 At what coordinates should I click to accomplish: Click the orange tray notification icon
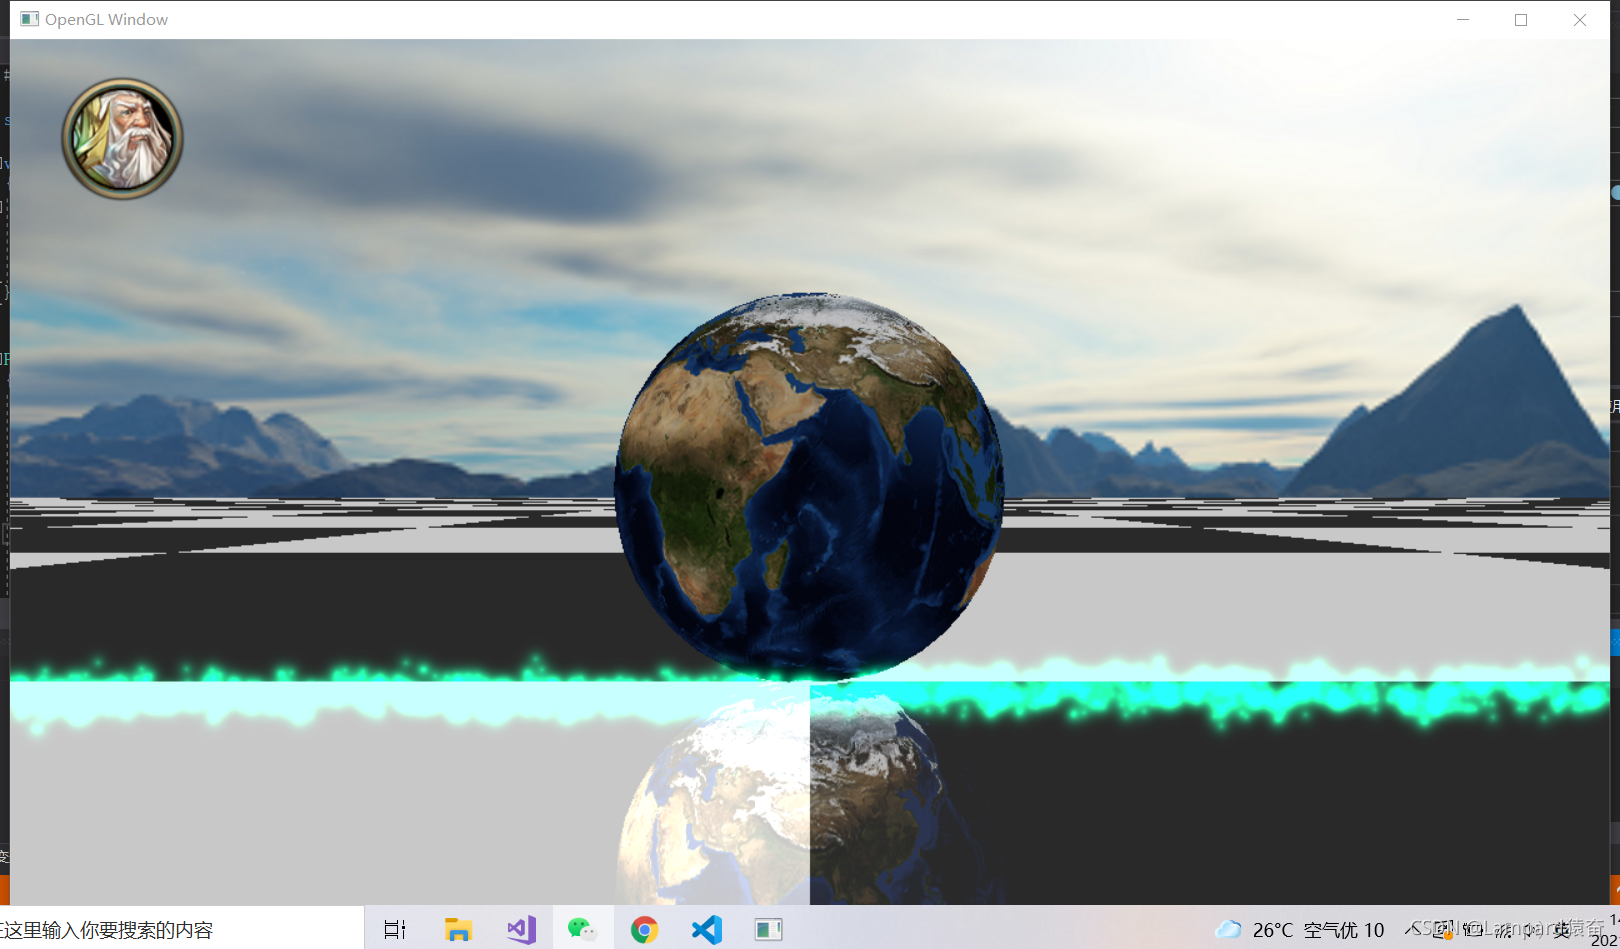[1448, 932]
